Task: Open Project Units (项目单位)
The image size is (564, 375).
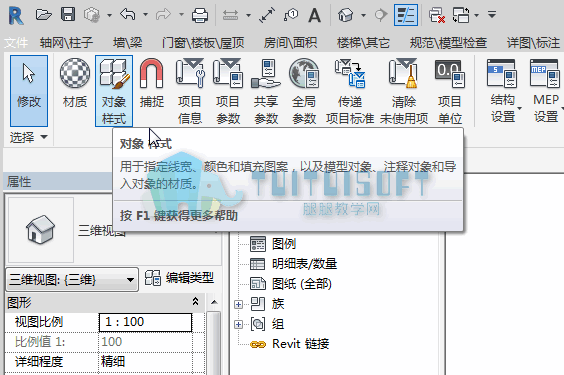Action: click(450, 90)
